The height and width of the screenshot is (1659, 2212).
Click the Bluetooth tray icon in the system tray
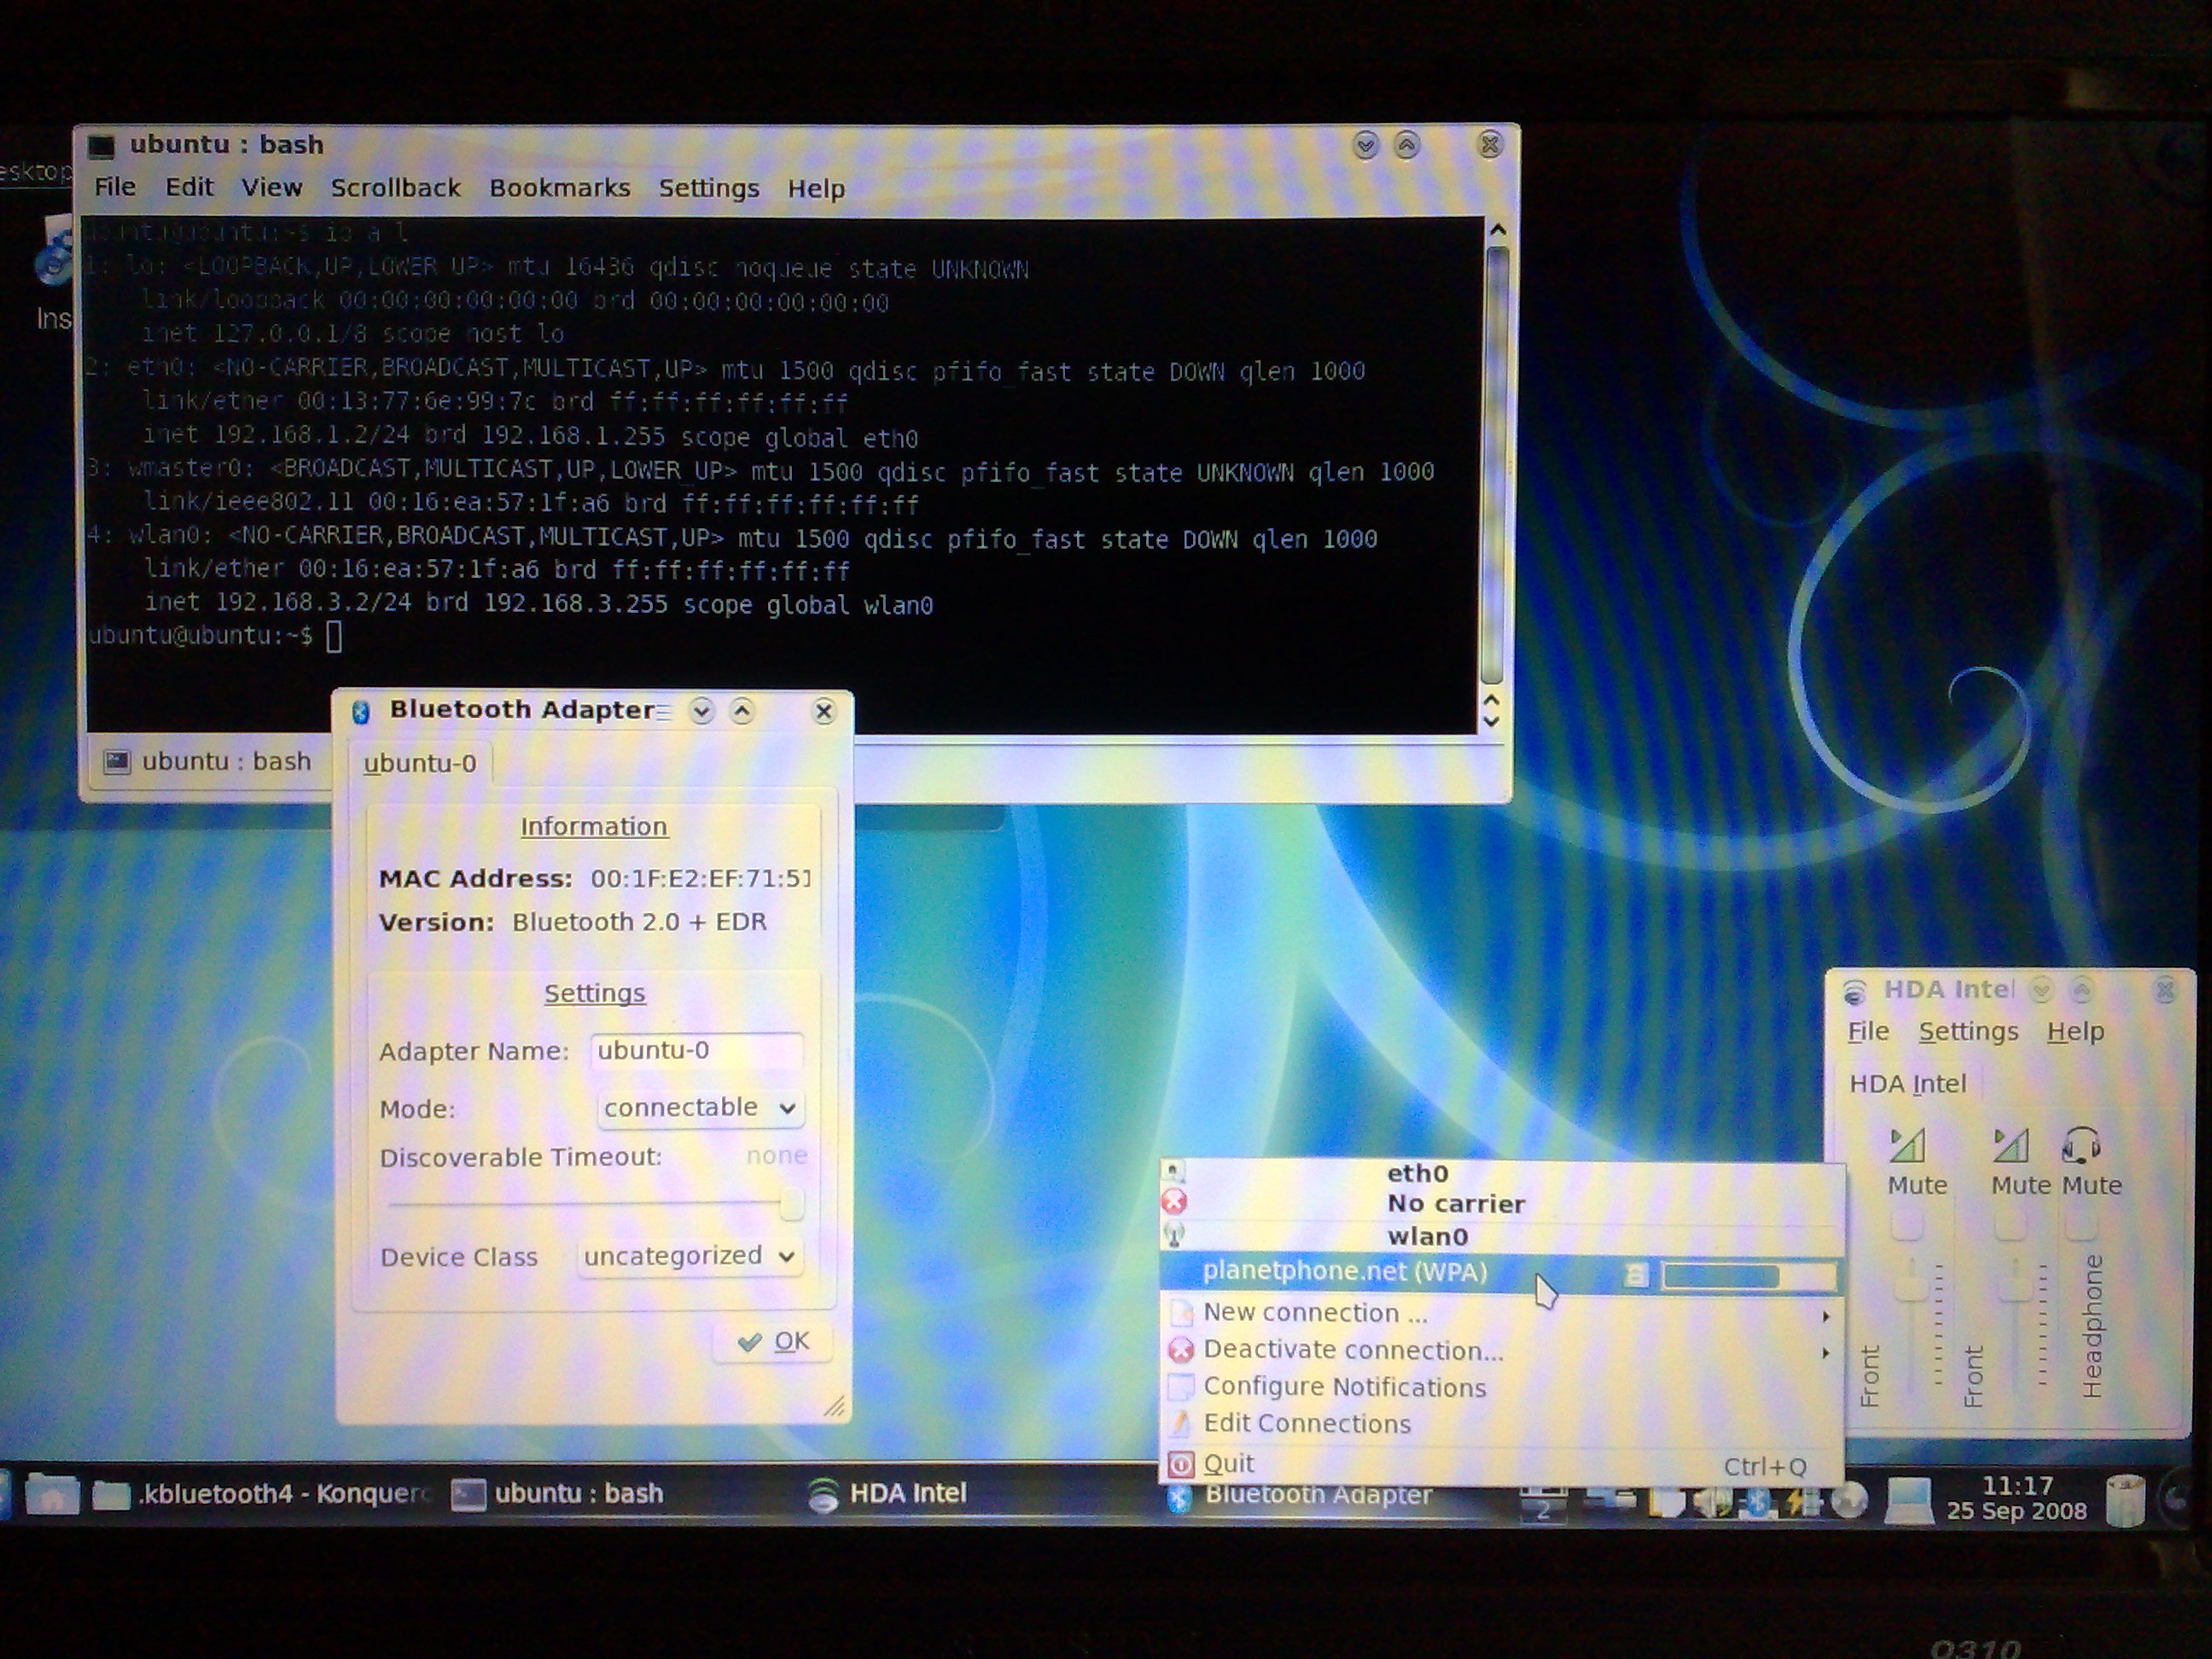1756,1502
